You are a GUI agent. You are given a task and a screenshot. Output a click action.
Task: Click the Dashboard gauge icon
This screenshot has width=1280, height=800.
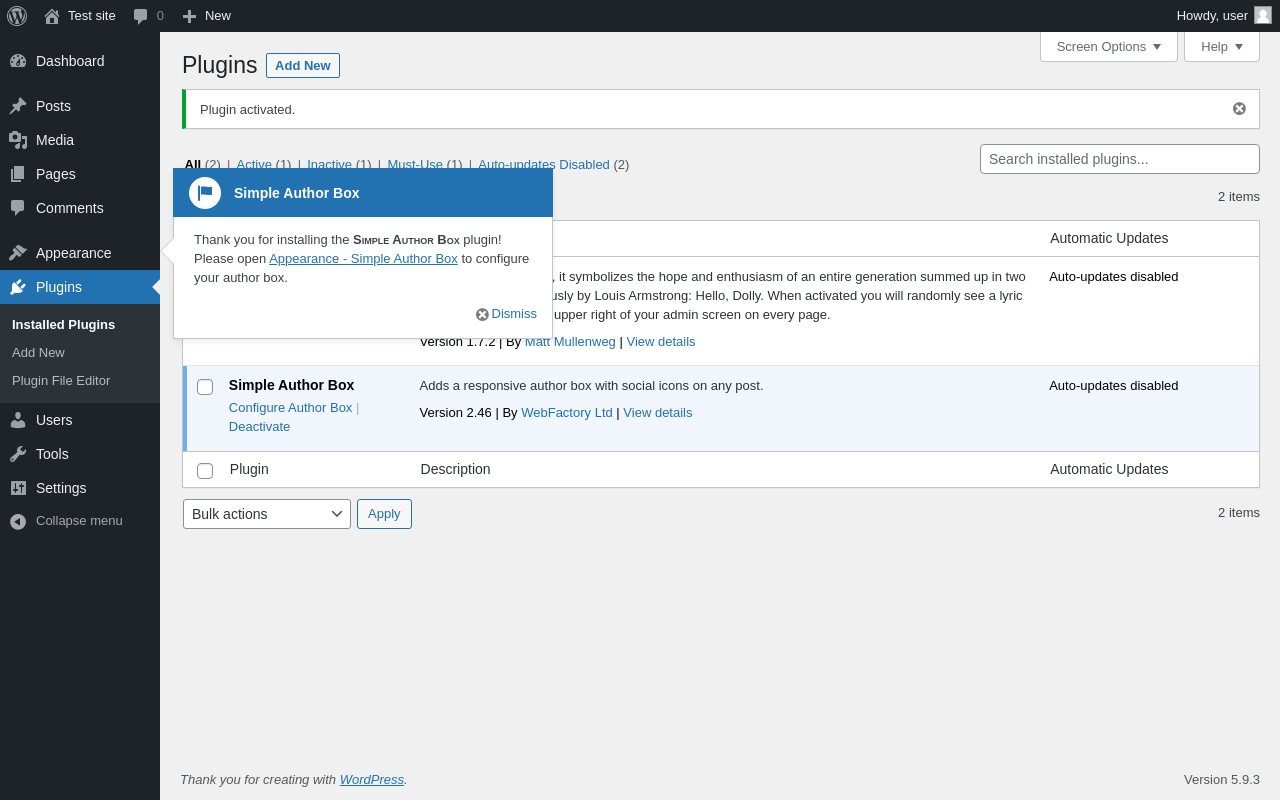pyautogui.click(x=18, y=61)
